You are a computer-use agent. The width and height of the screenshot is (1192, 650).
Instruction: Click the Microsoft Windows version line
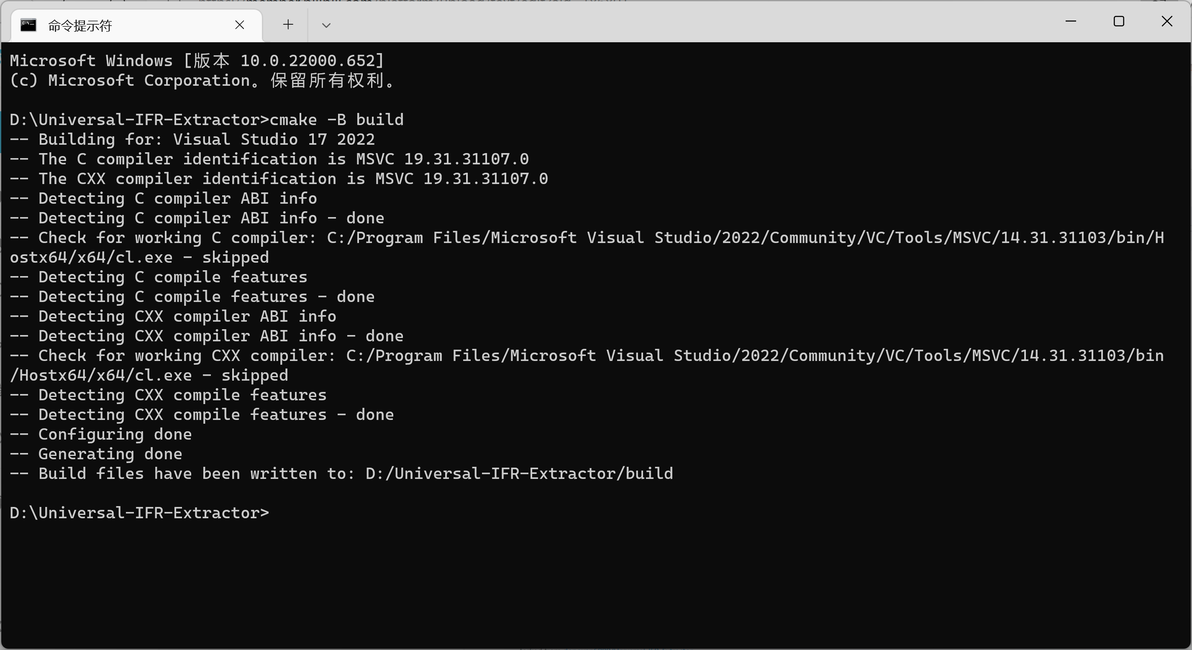coord(197,61)
